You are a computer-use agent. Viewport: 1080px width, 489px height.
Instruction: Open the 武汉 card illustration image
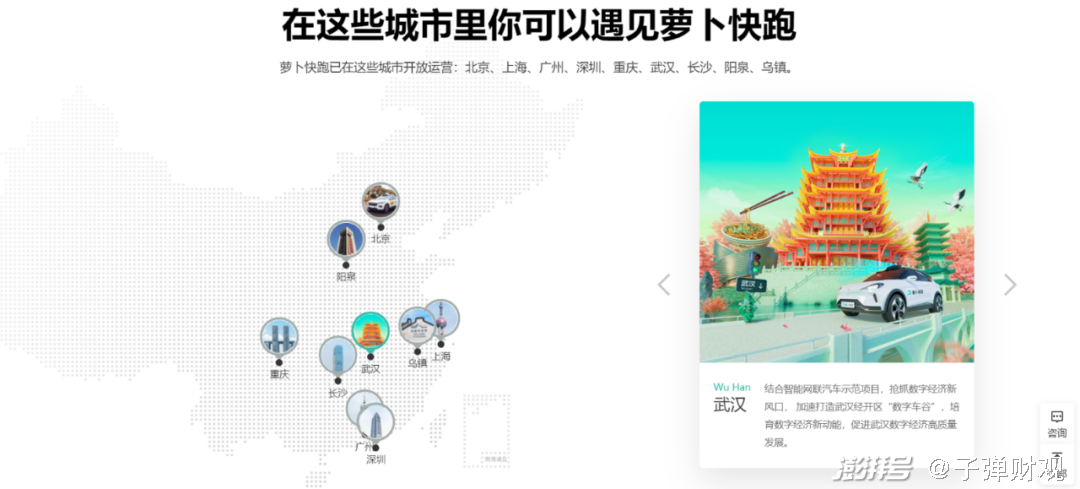pyautogui.click(x=837, y=232)
